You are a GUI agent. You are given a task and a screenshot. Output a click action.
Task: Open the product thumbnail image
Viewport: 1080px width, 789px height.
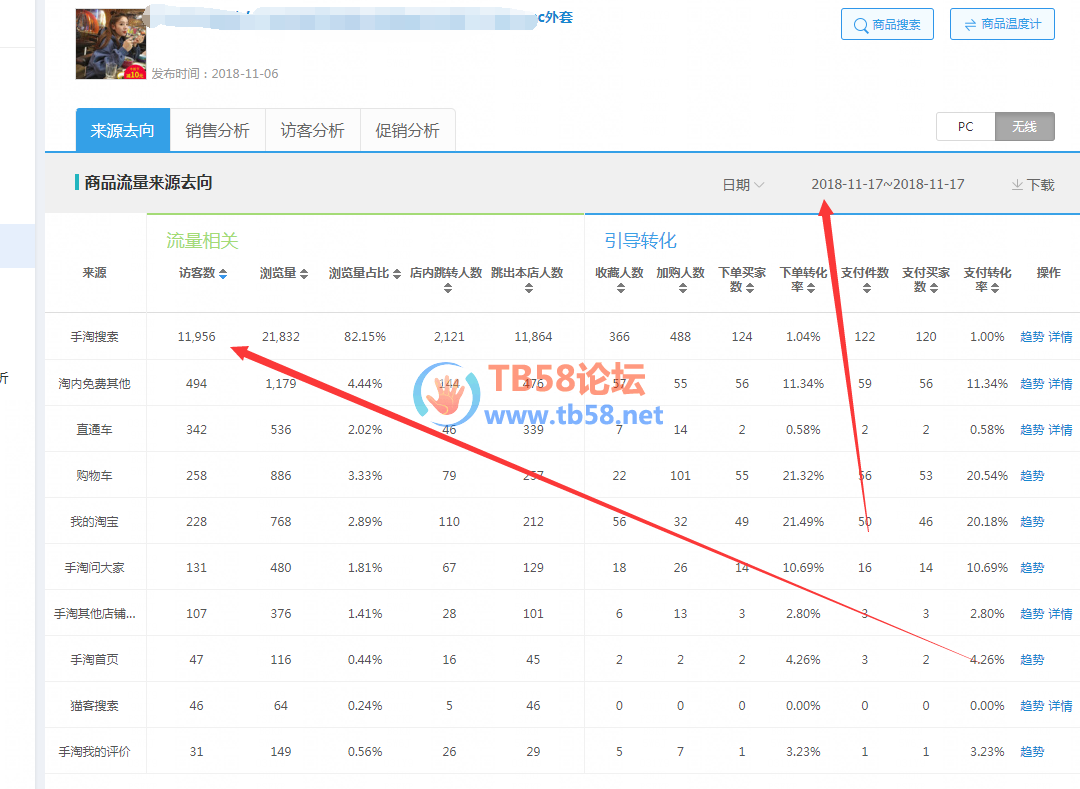point(110,44)
